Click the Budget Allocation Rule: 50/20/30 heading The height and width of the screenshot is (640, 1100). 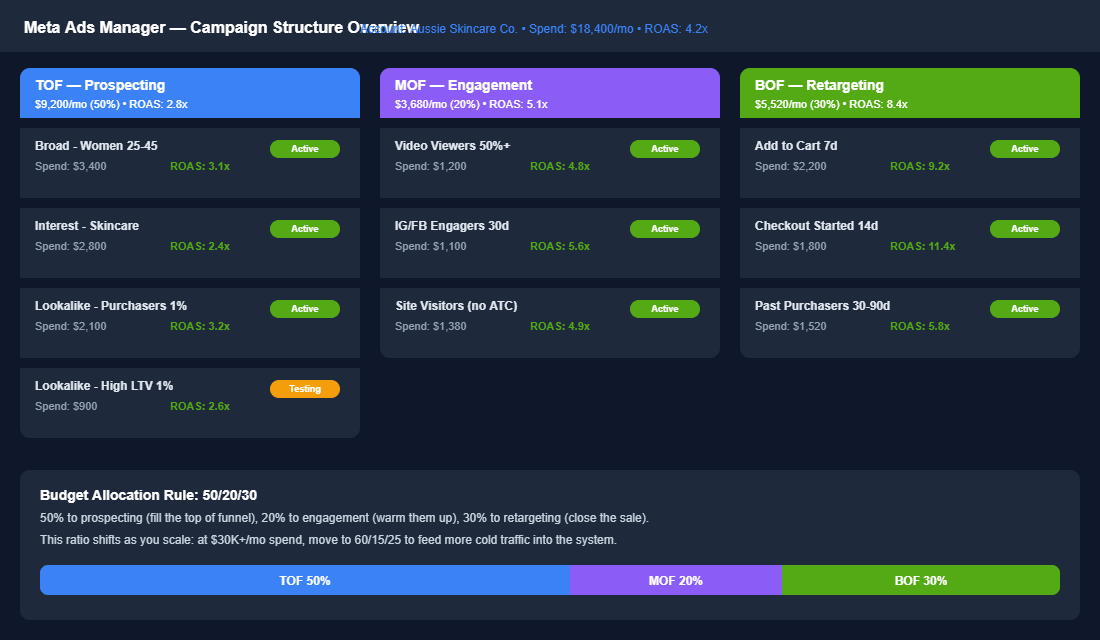click(149, 495)
